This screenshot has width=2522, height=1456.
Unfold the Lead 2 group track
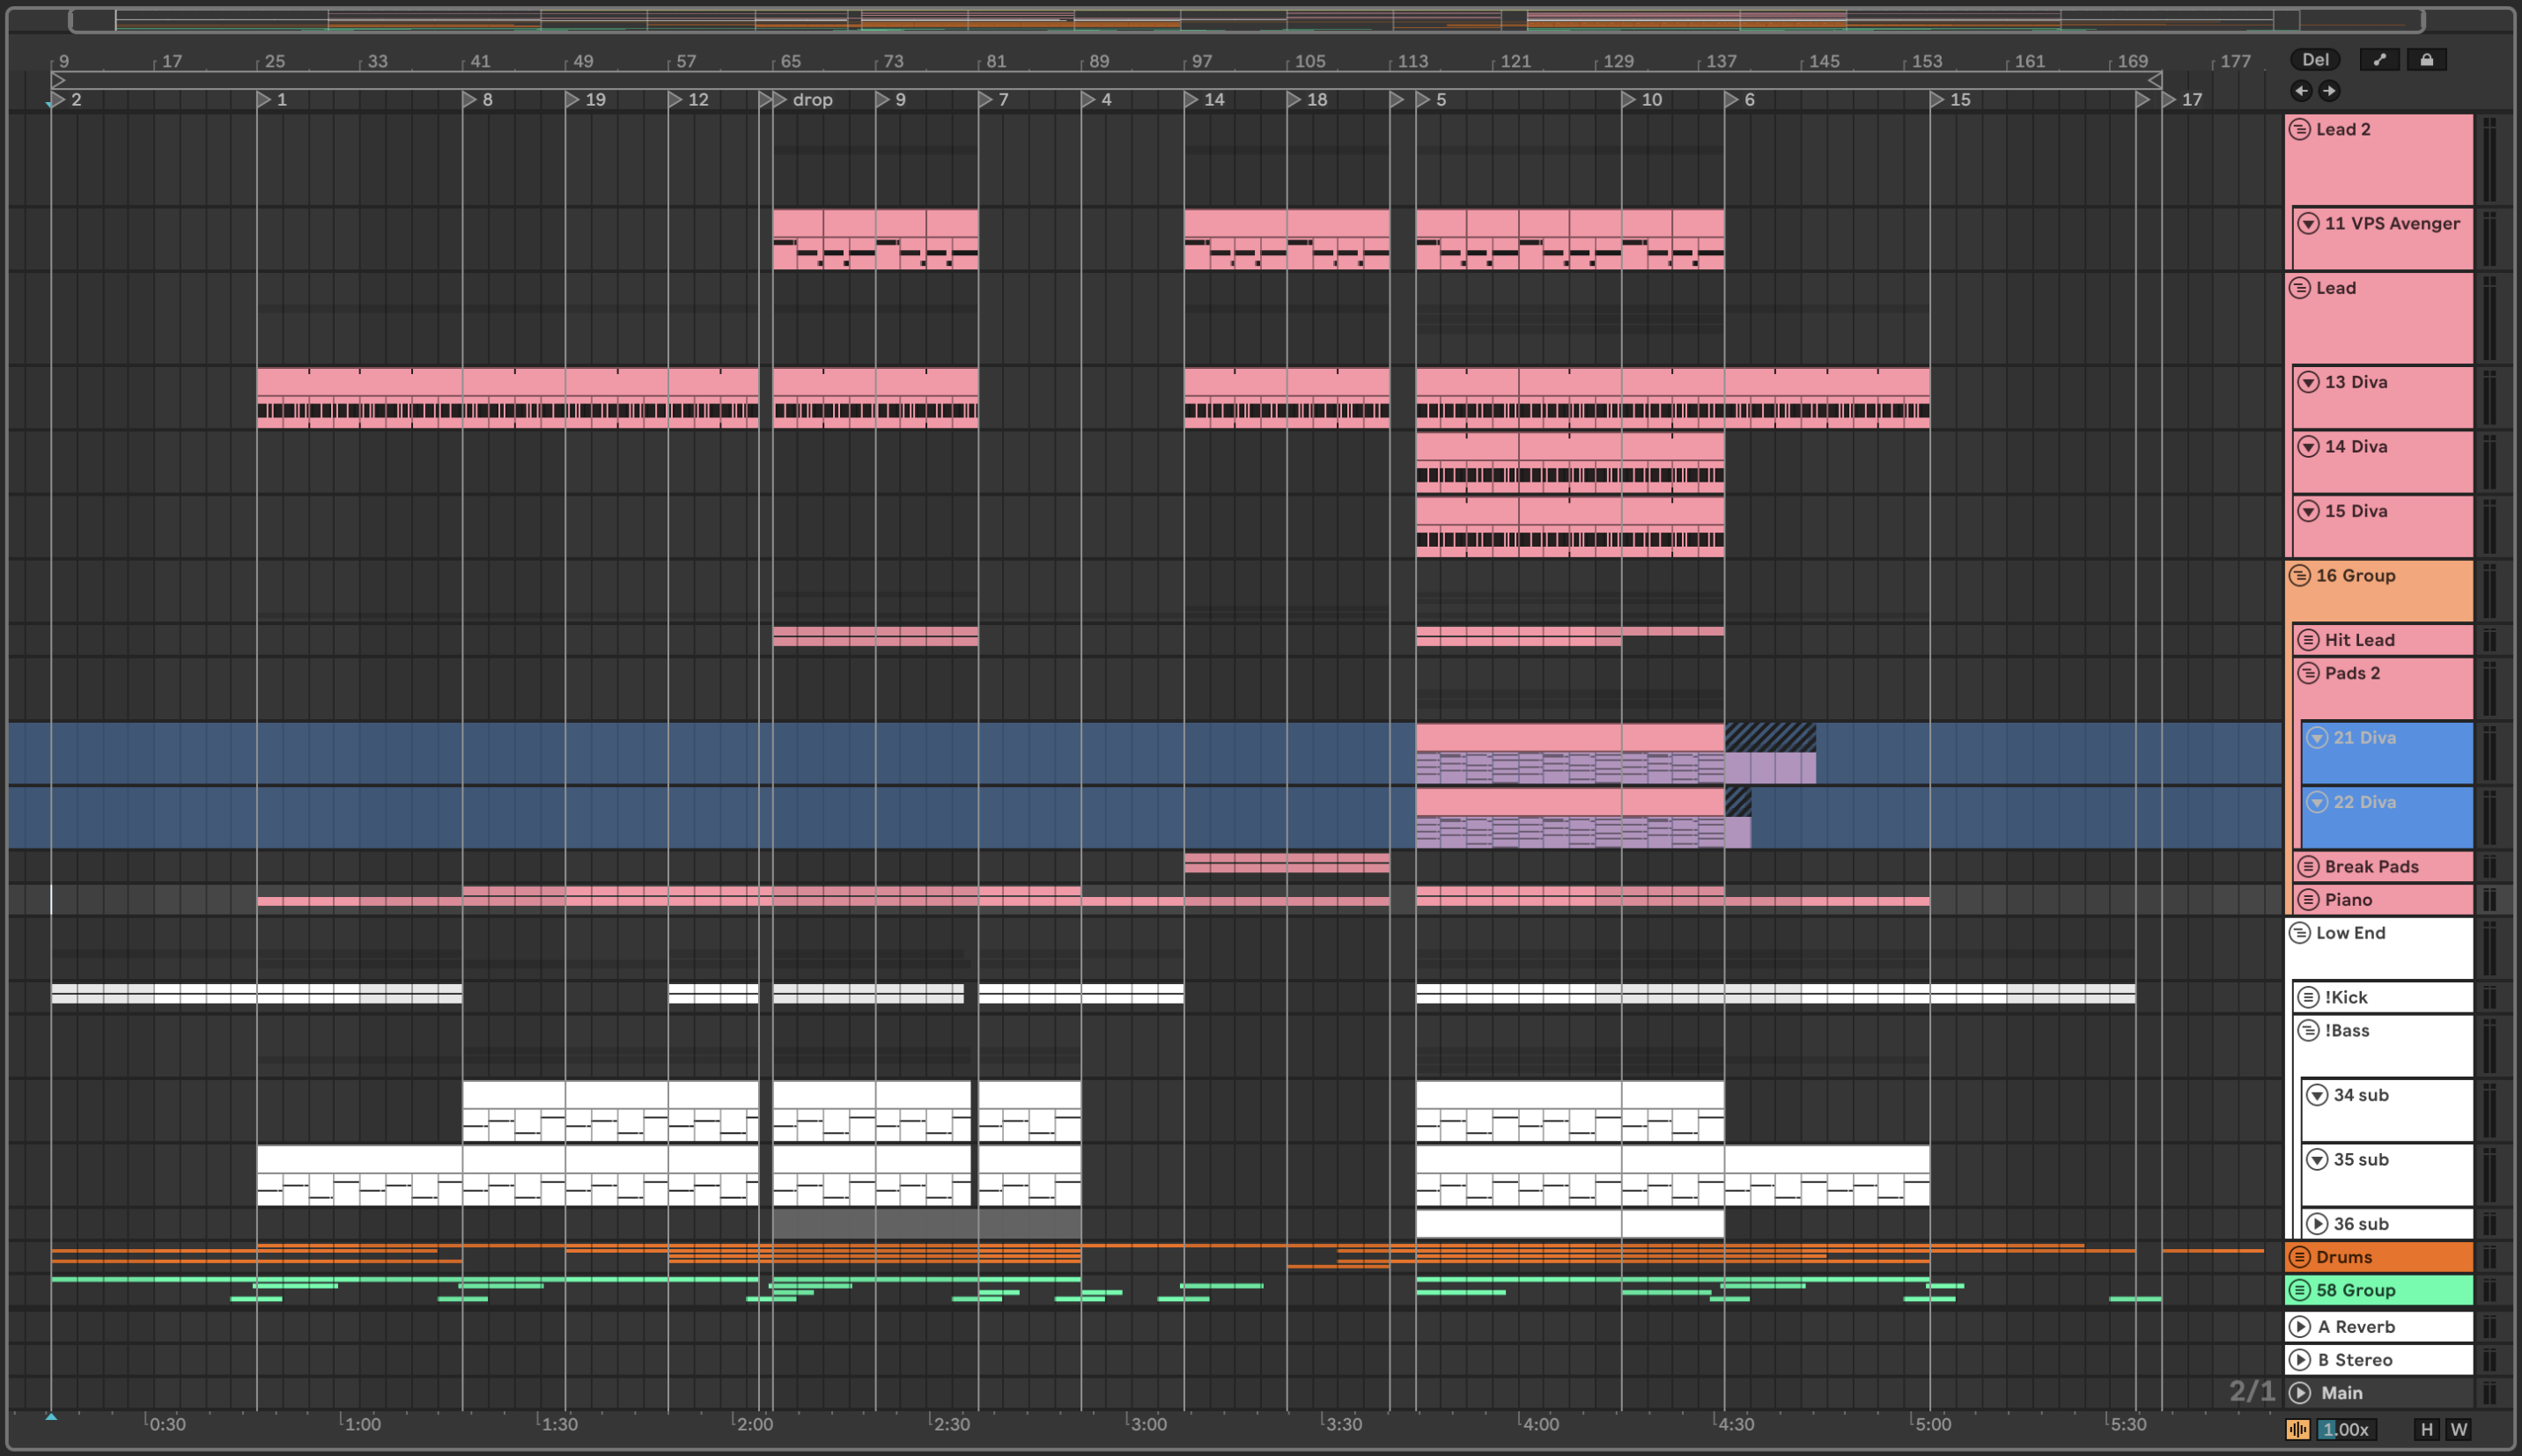tap(2300, 130)
